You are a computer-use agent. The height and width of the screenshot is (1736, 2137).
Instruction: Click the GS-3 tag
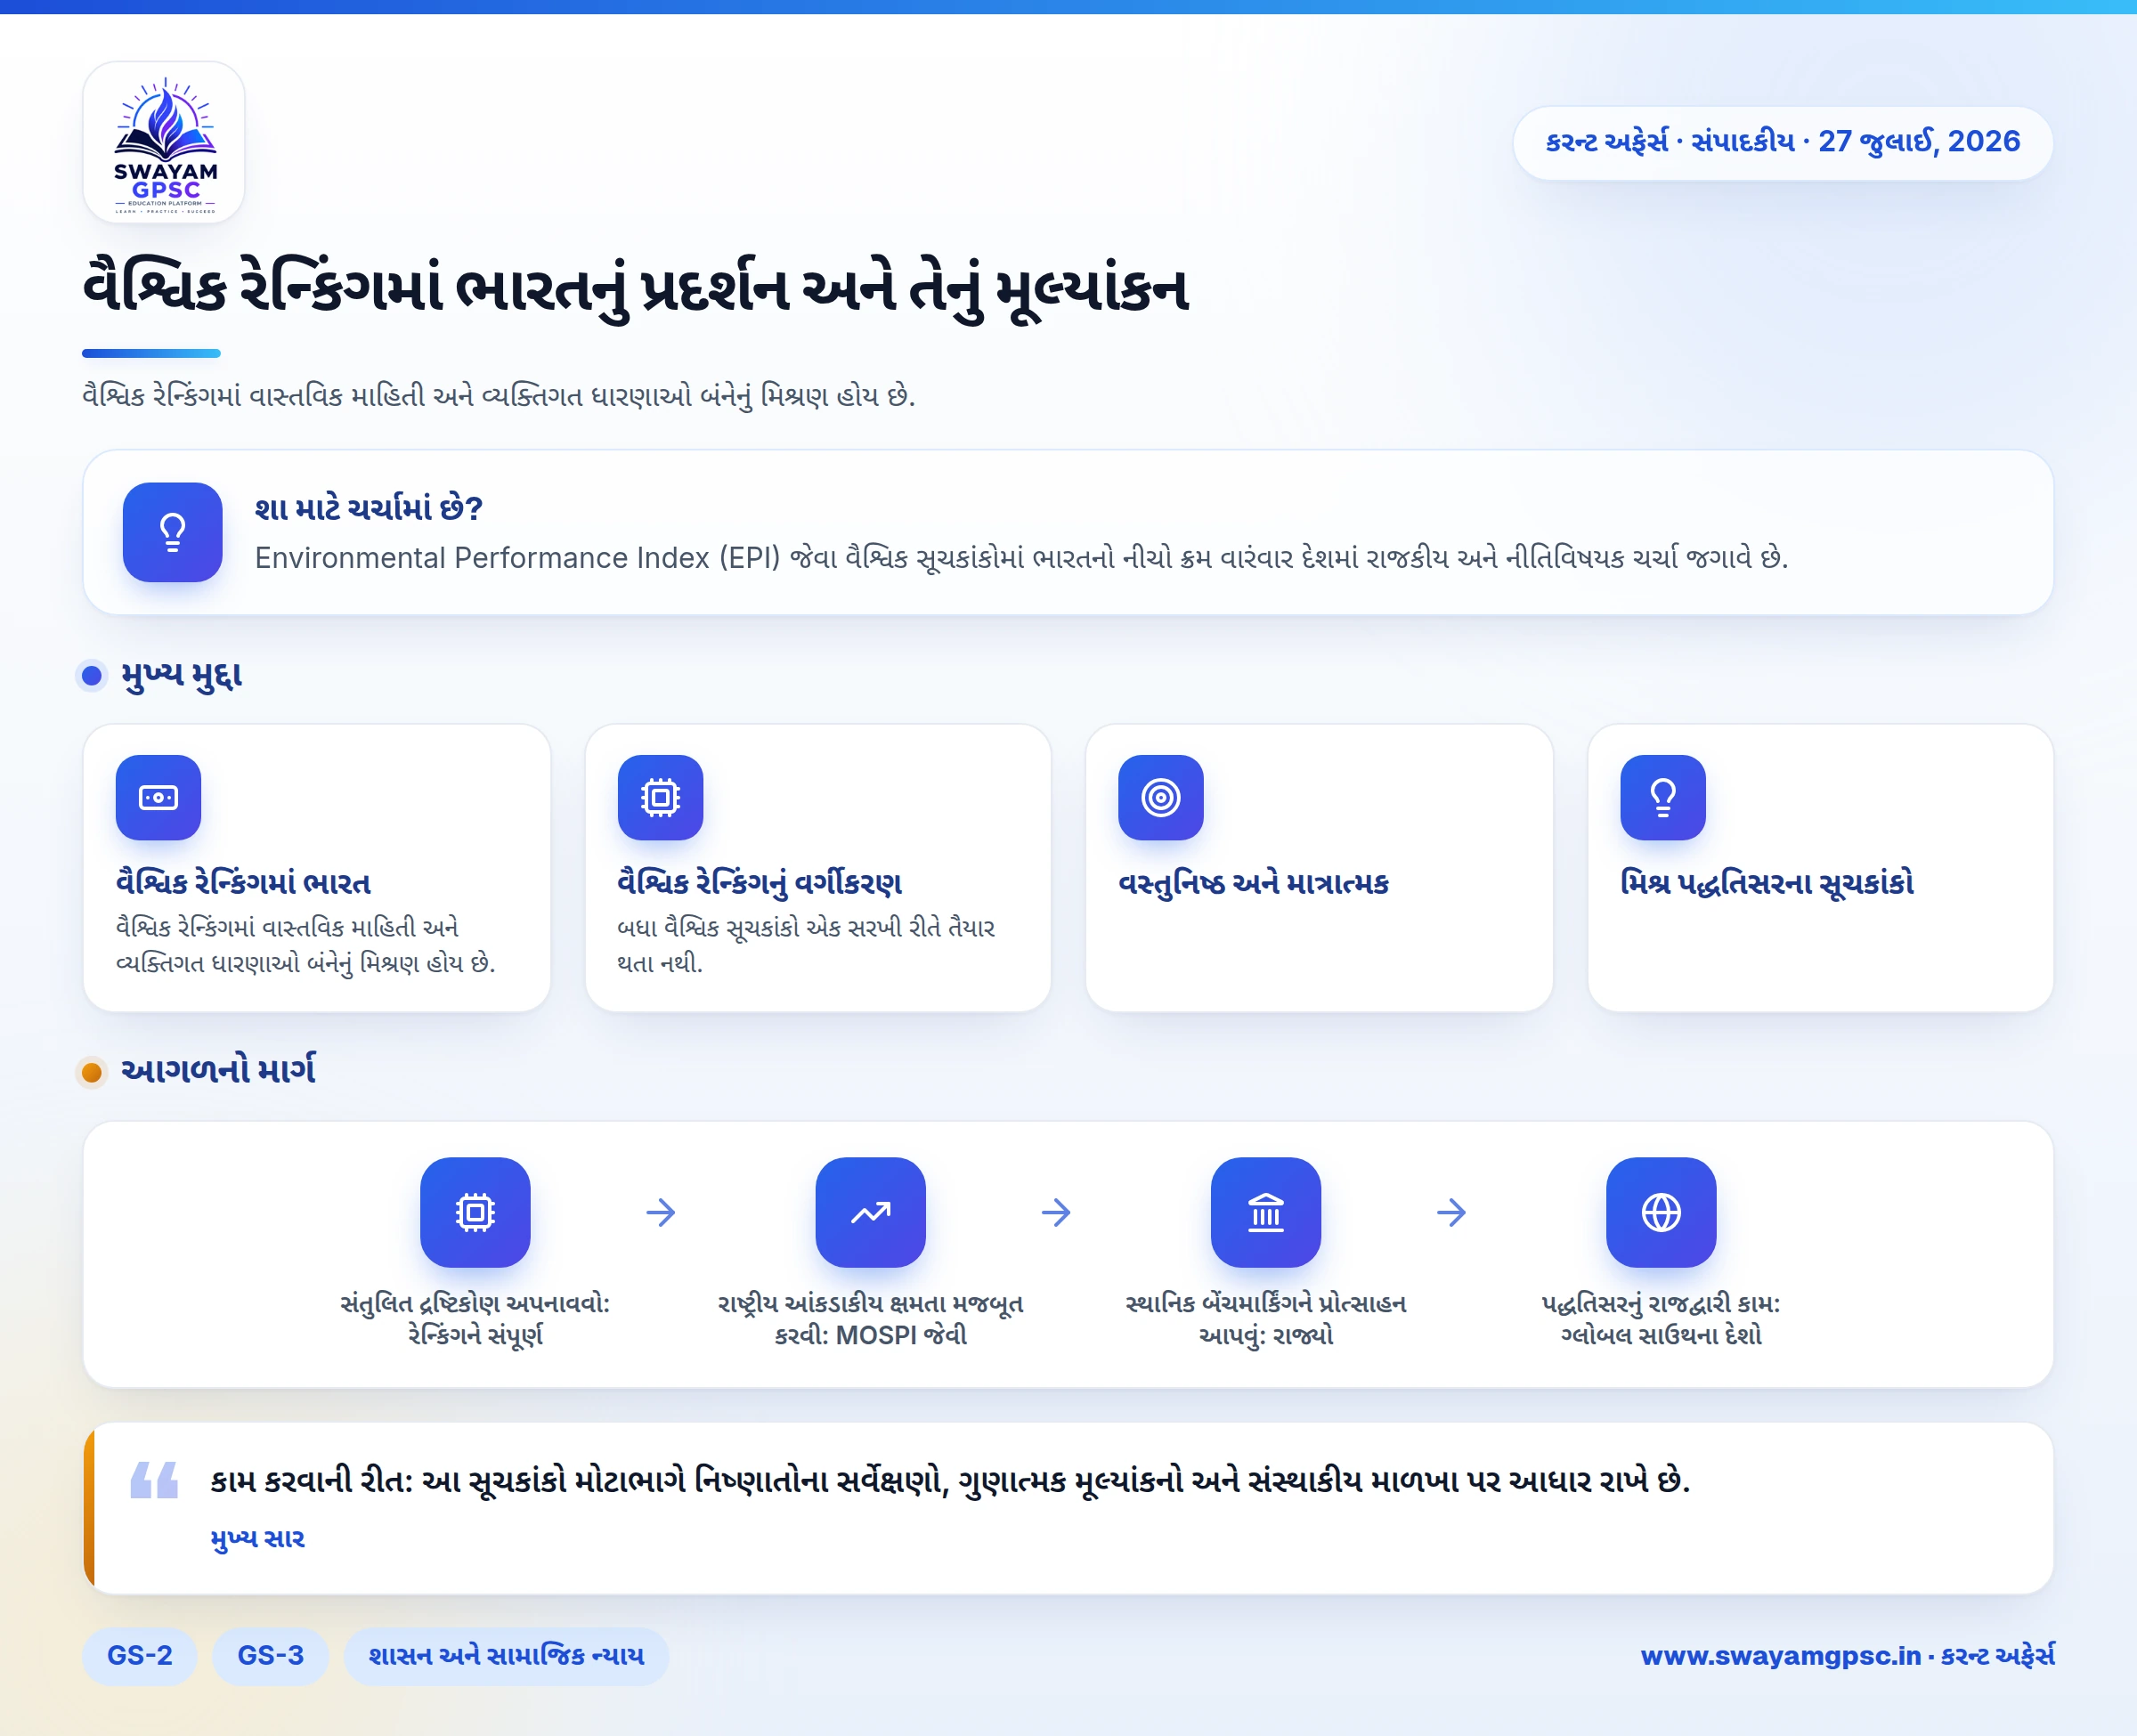[x=270, y=1656]
